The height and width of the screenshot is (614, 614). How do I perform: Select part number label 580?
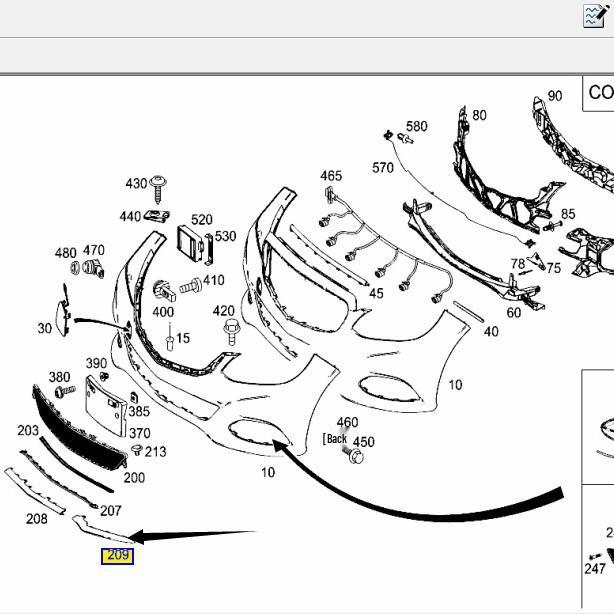click(x=416, y=127)
